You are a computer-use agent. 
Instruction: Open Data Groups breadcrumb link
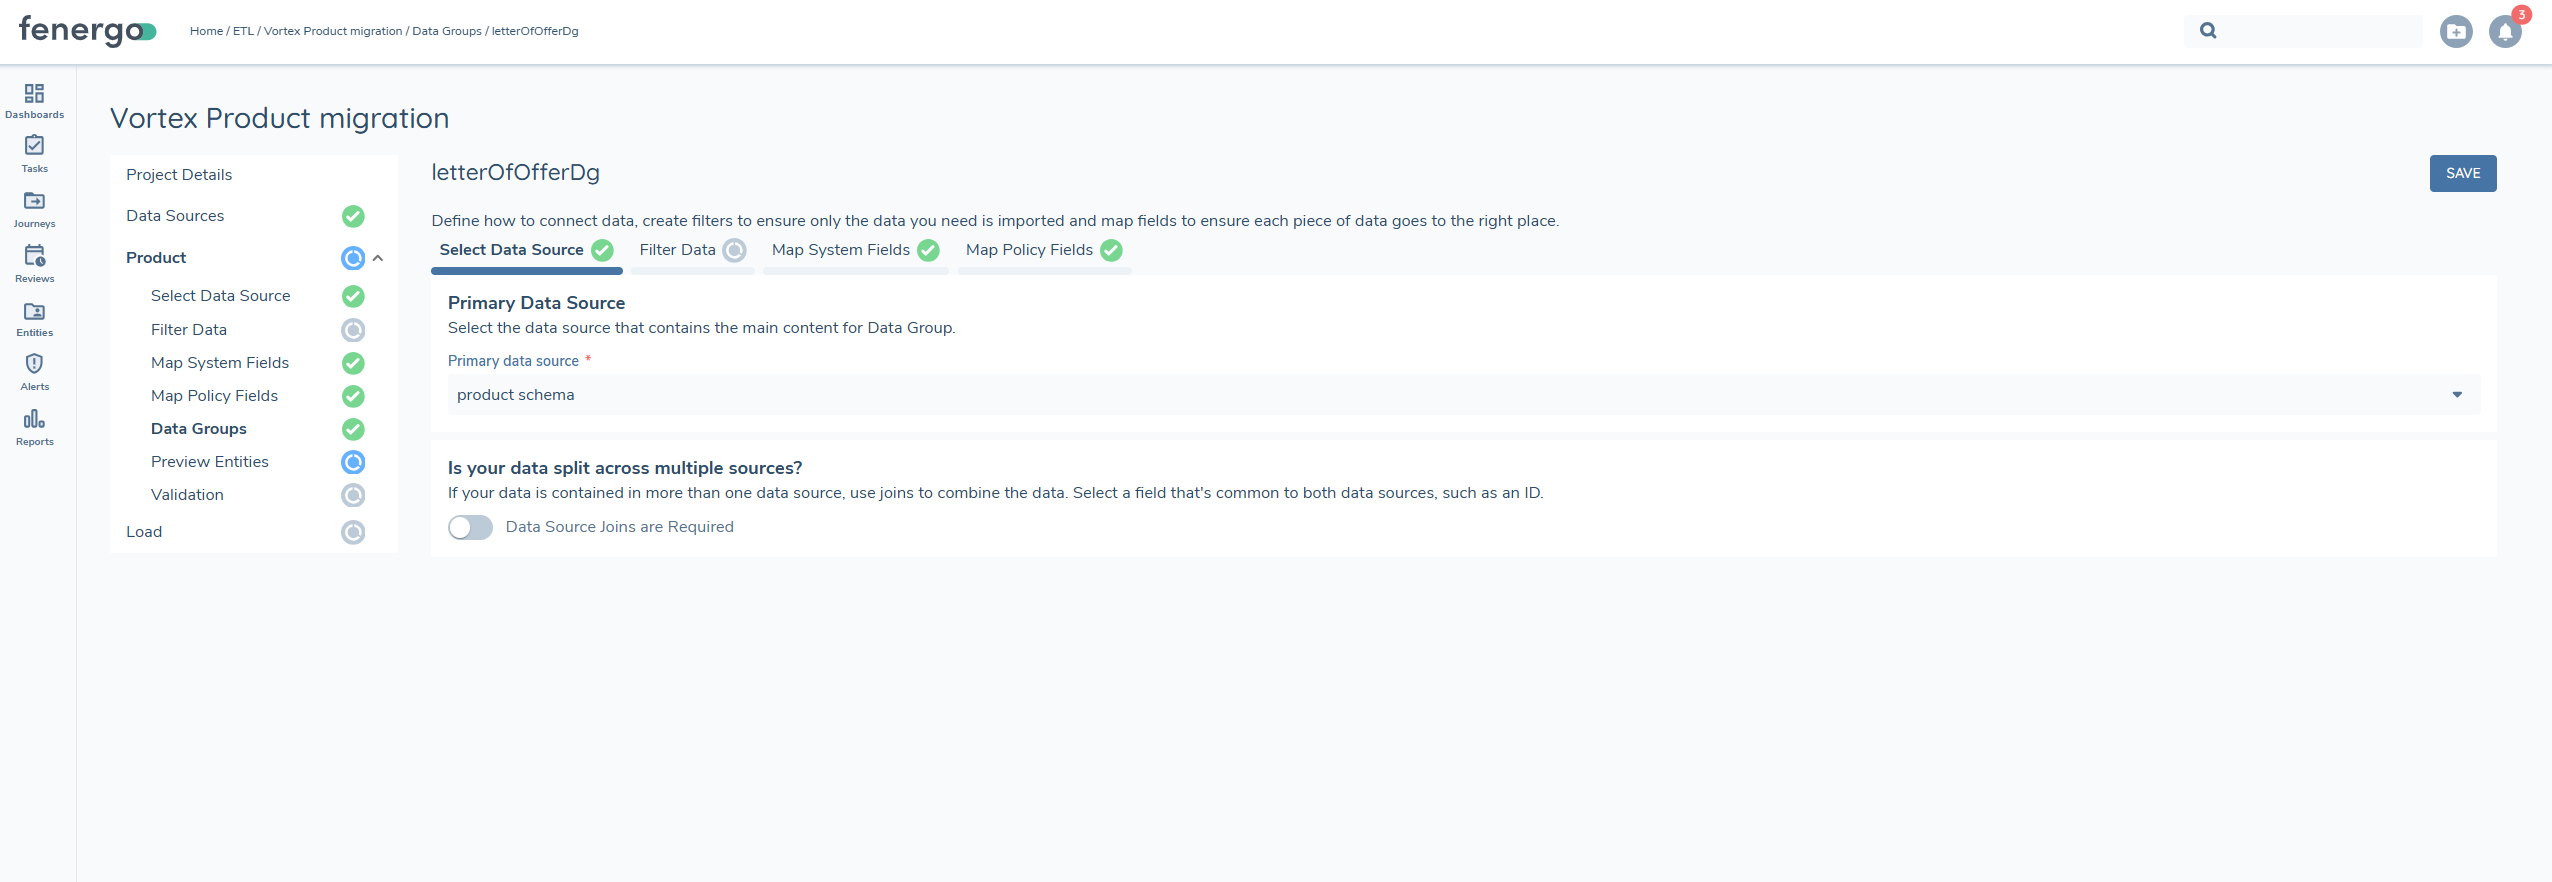pos(447,31)
